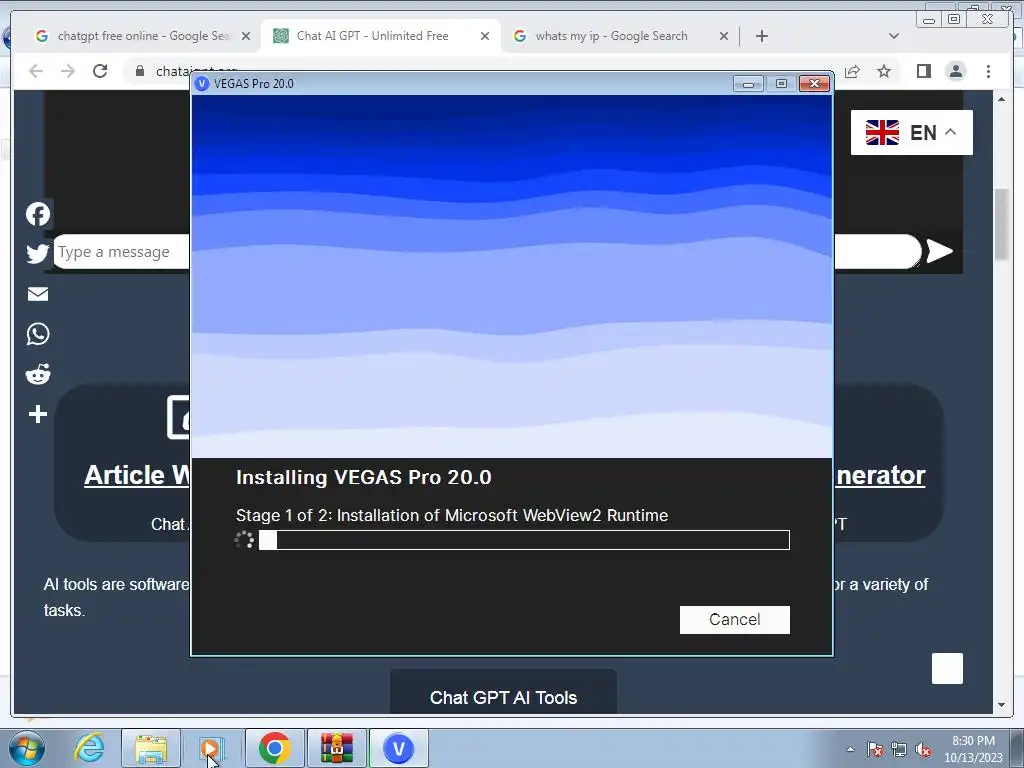Share via WhatsApp sidebar icon
1024x768 pixels.
(38, 334)
